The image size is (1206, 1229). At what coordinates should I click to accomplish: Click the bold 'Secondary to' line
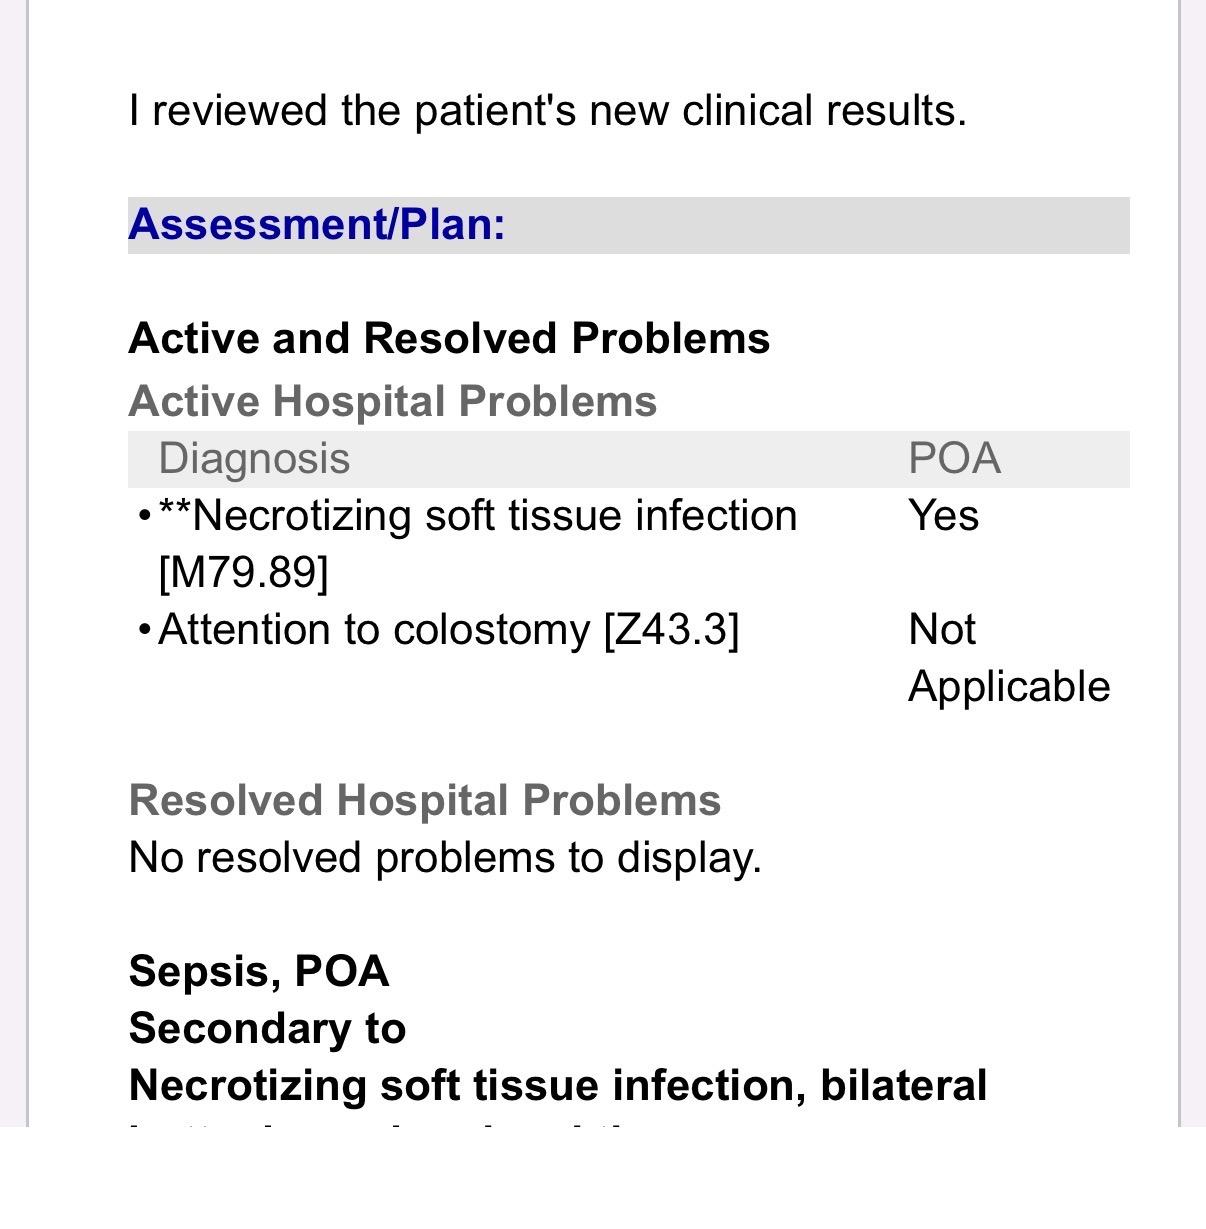pyautogui.click(x=267, y=1029)
